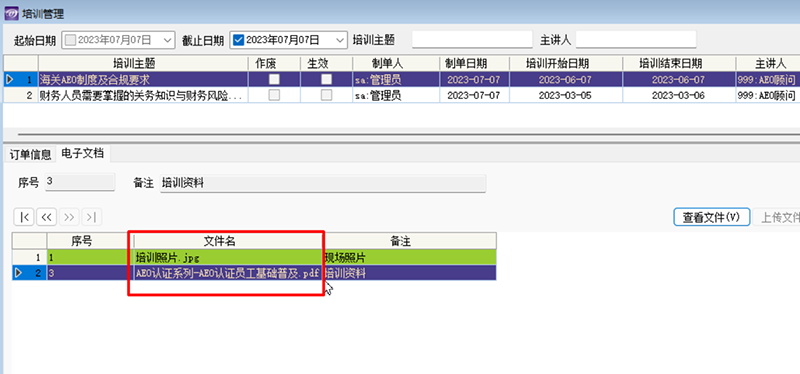The width and height of the screenshot is (800, 374).
Task: Select row indicator arrow for AEO认证 pdf row
Action: (x=19, y=273)
